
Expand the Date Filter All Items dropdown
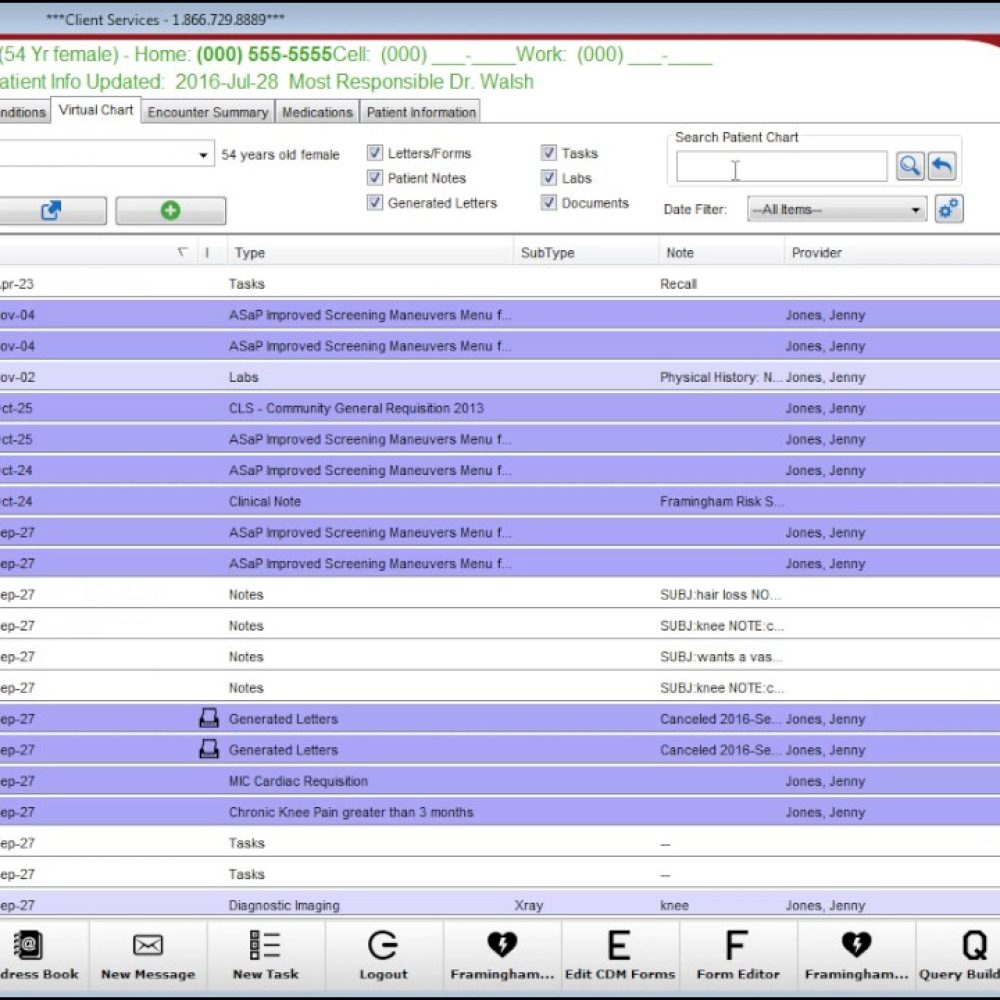pyautogui.click(x=838, y=210)
